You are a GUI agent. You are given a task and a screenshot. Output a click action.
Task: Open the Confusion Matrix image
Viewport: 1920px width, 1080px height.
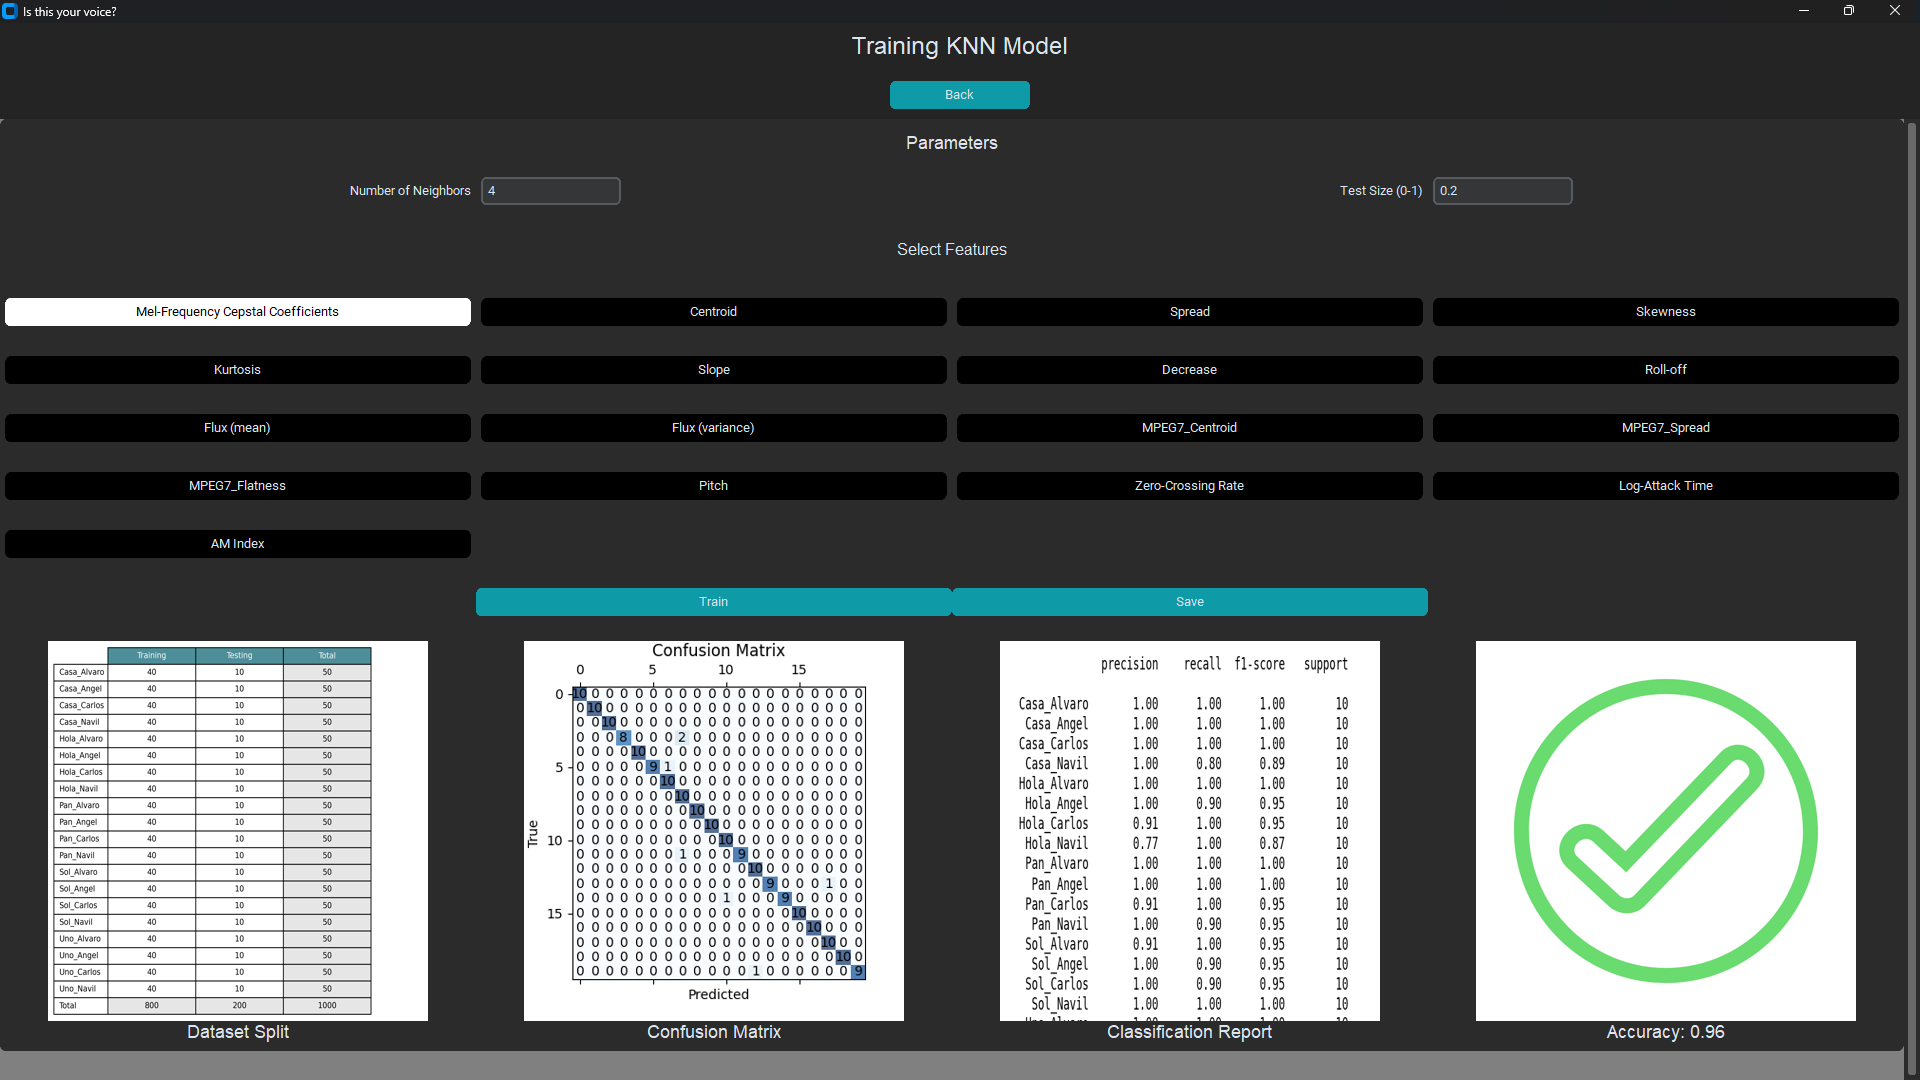coord(714,830)
